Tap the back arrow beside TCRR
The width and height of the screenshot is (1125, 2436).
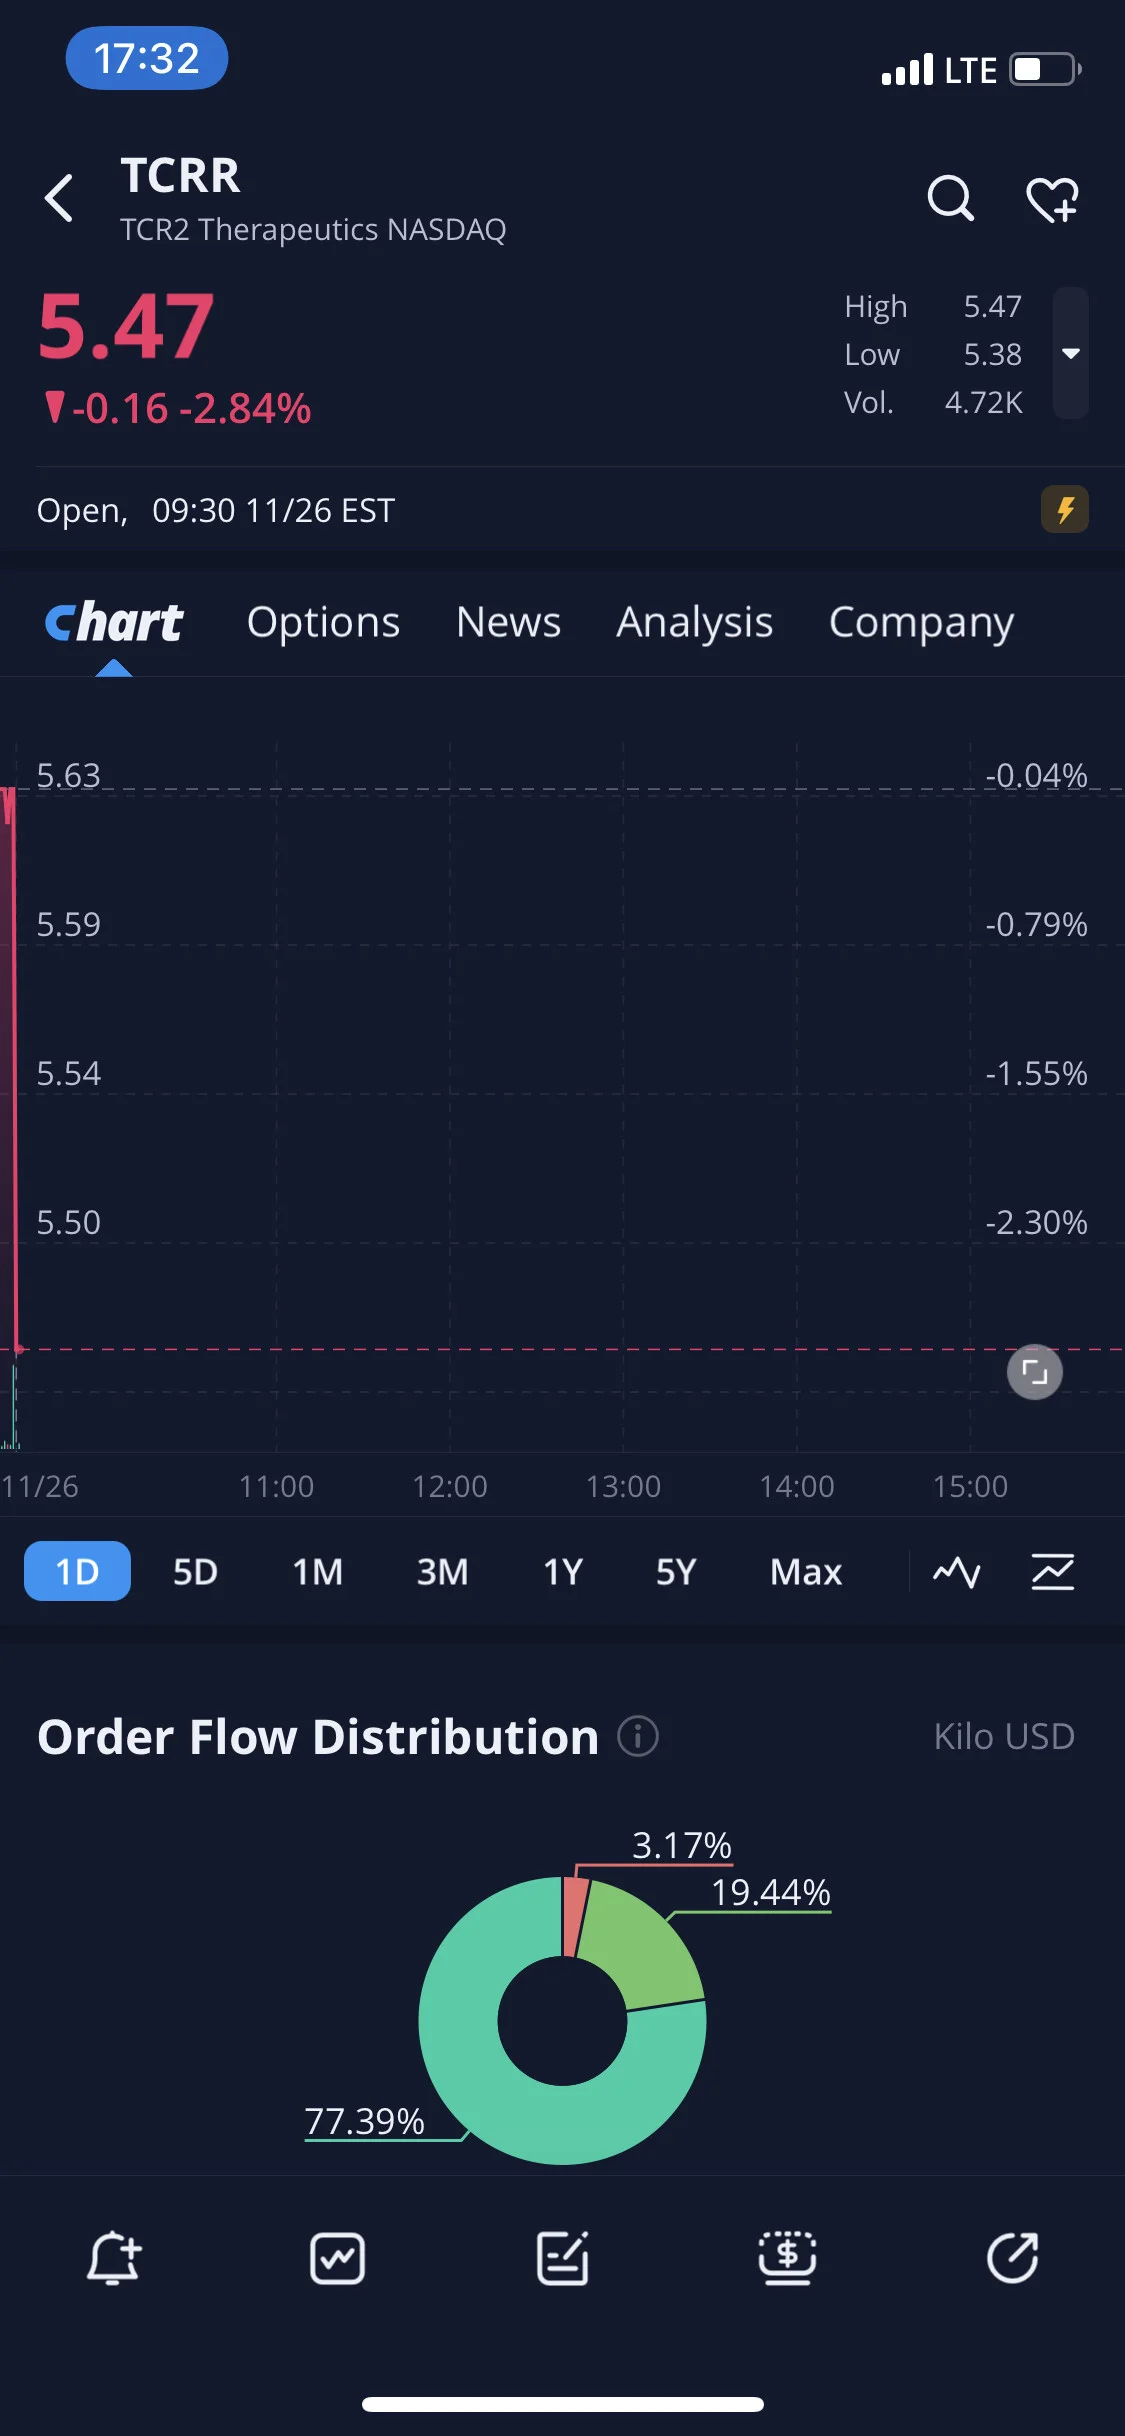(x=60, y=198)
